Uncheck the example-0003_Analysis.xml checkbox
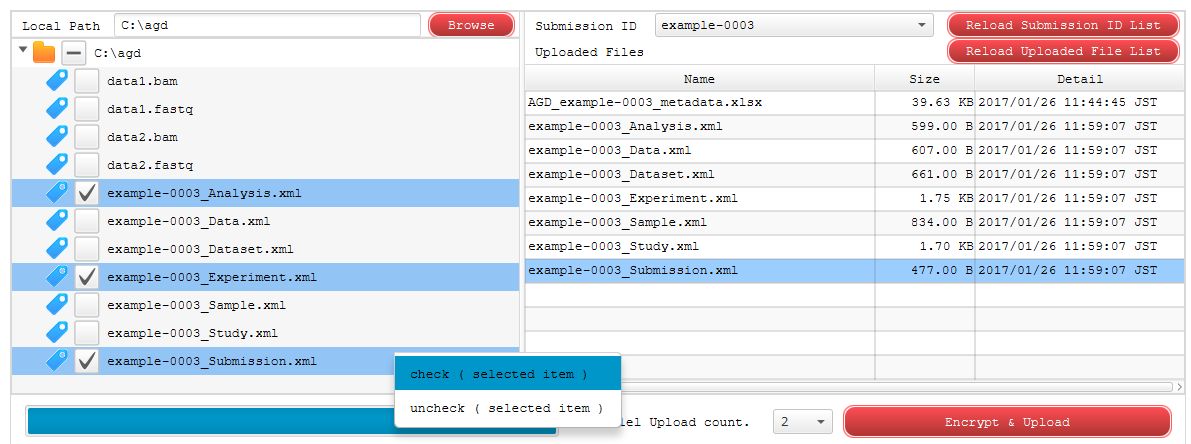 coord(87,194)
